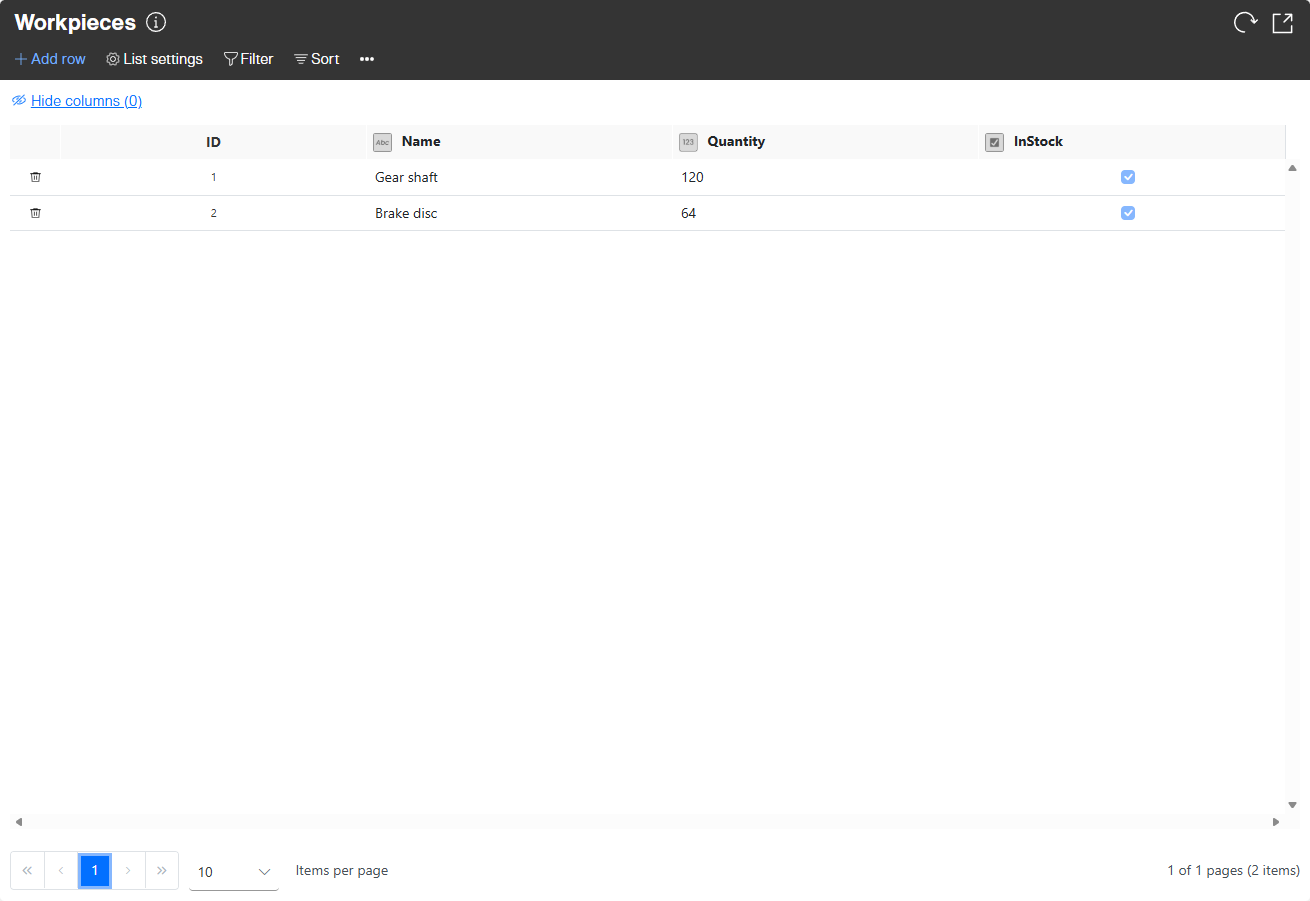Click the Hide columns (0) link
The image size is (1310, 901).
[86, 101]
